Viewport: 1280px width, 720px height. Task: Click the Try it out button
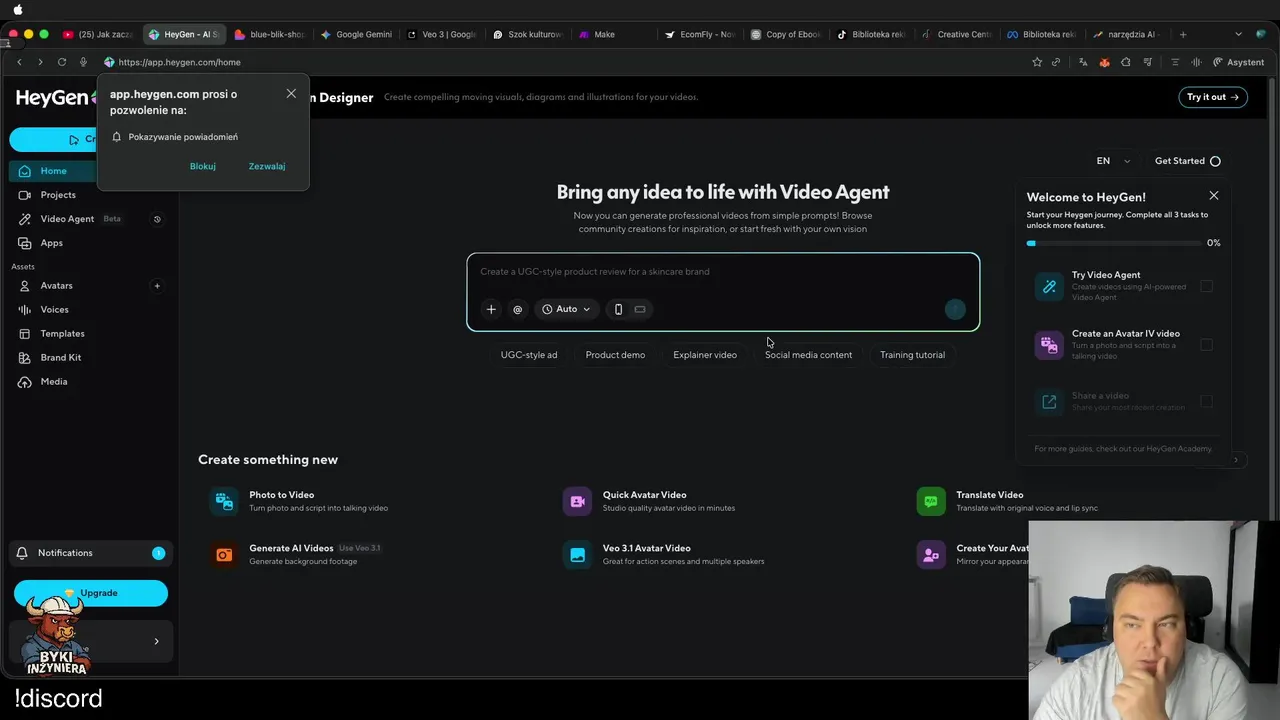(1213, 97)
